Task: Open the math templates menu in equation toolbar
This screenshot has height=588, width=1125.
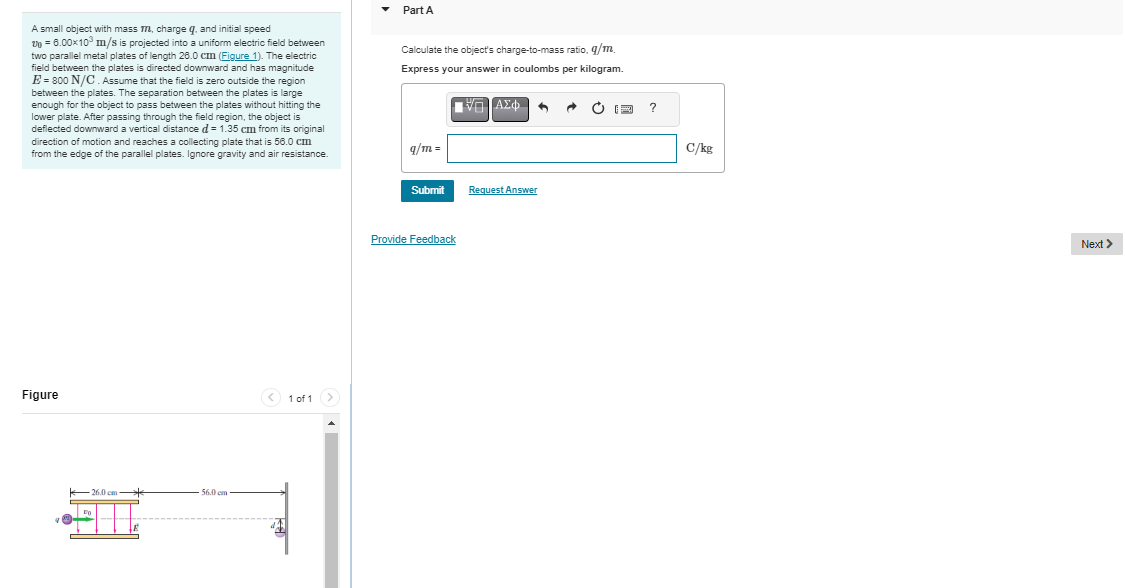Action: tap(469, 108)
